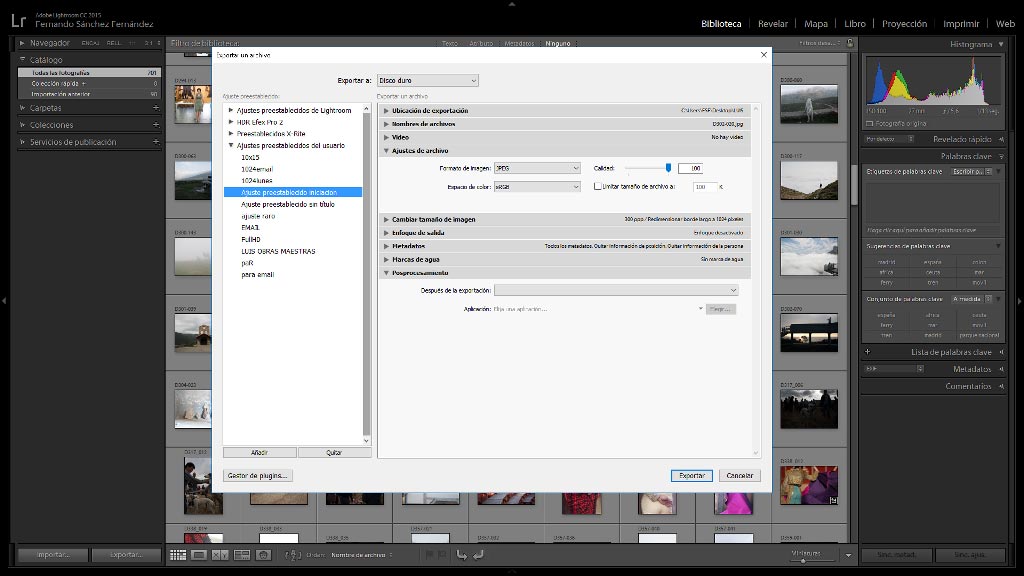Click Cancelar in export dialog
This screenshot has width=1024, height=576.
[739, 475]
